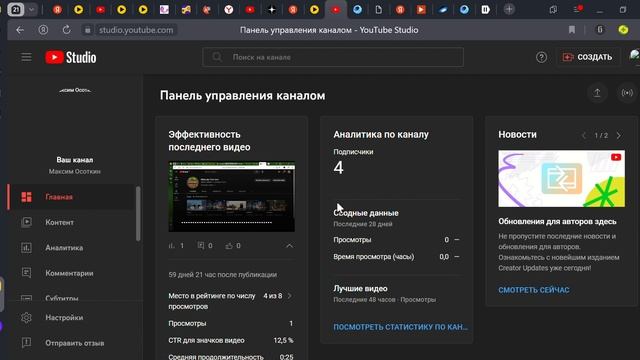Viewport: 640px width, 360px height.
Task: Expand the tab group dropdown arrow
Action: [x=31, y=9]
